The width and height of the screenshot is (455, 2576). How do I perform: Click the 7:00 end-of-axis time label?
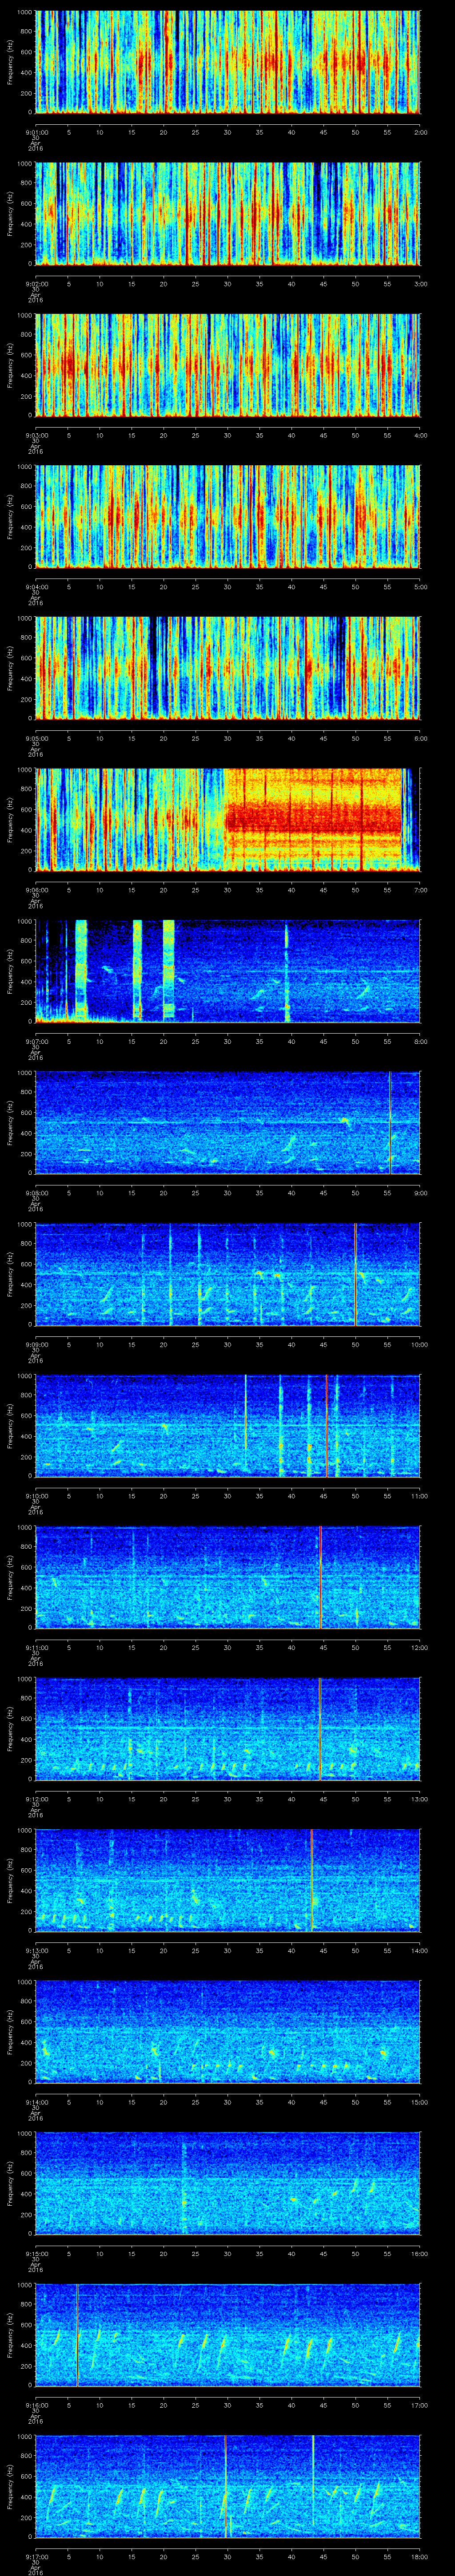420,890
